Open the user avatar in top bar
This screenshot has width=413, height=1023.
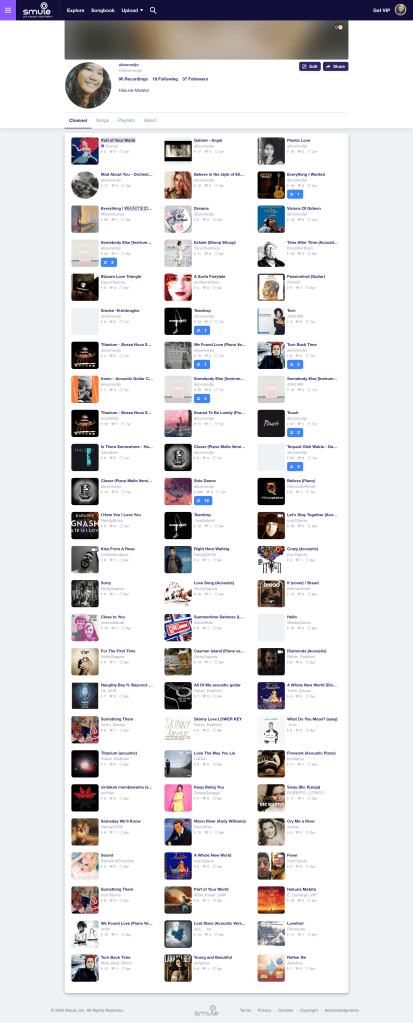tap(401, 10)
